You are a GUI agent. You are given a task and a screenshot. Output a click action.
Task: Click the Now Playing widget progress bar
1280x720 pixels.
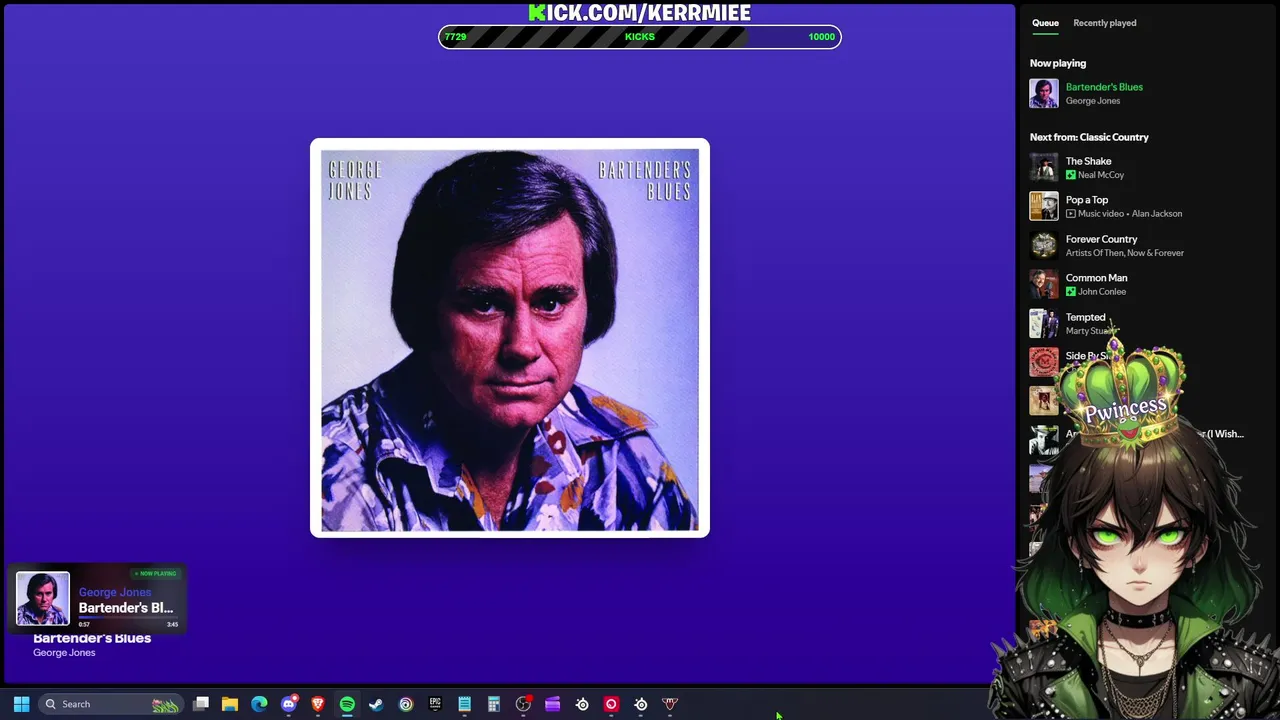128,618
